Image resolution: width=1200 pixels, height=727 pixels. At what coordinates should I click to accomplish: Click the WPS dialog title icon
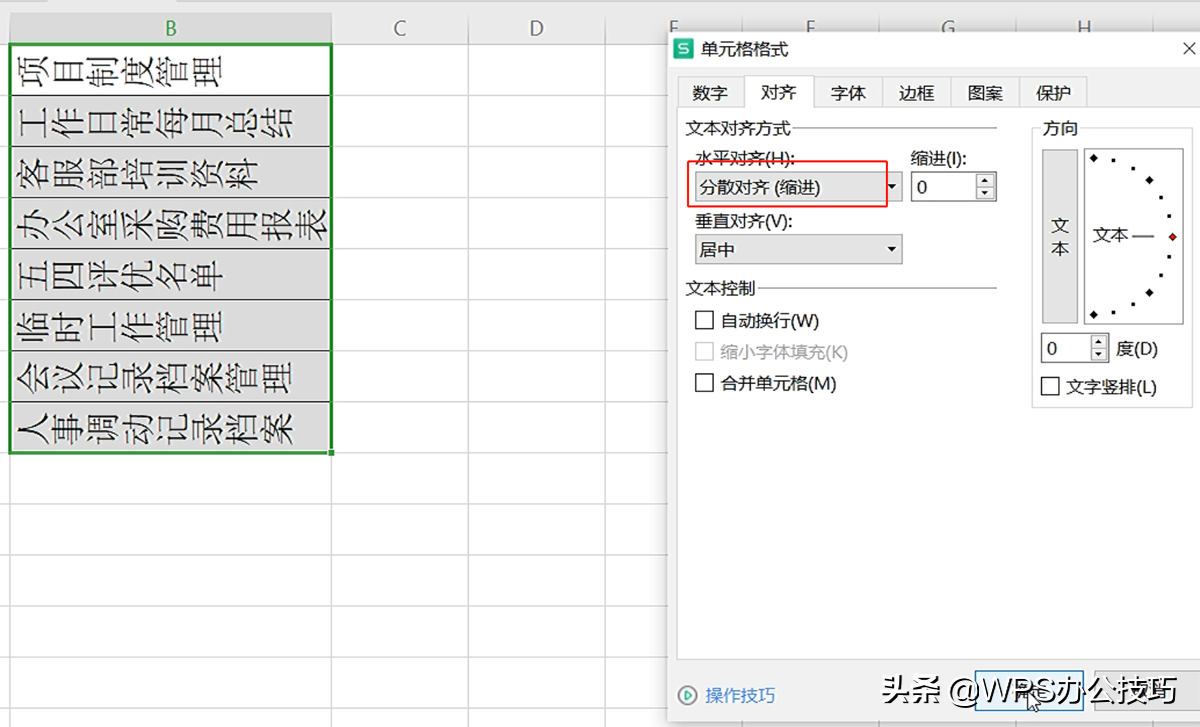pos(684,49)
